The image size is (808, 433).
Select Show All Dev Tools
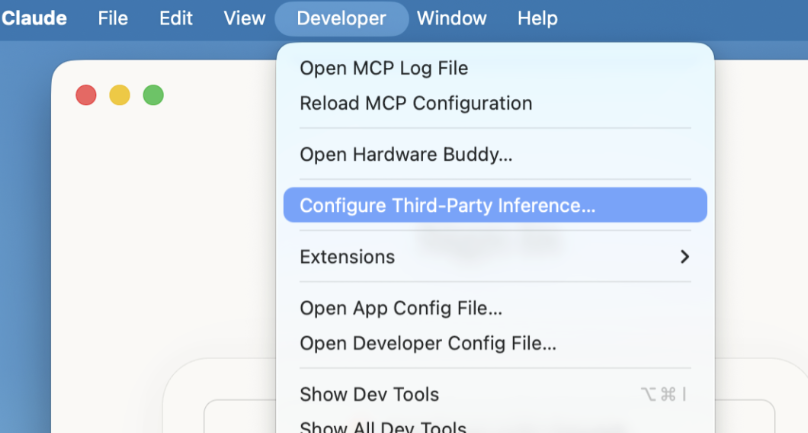[x=495, y=426]
